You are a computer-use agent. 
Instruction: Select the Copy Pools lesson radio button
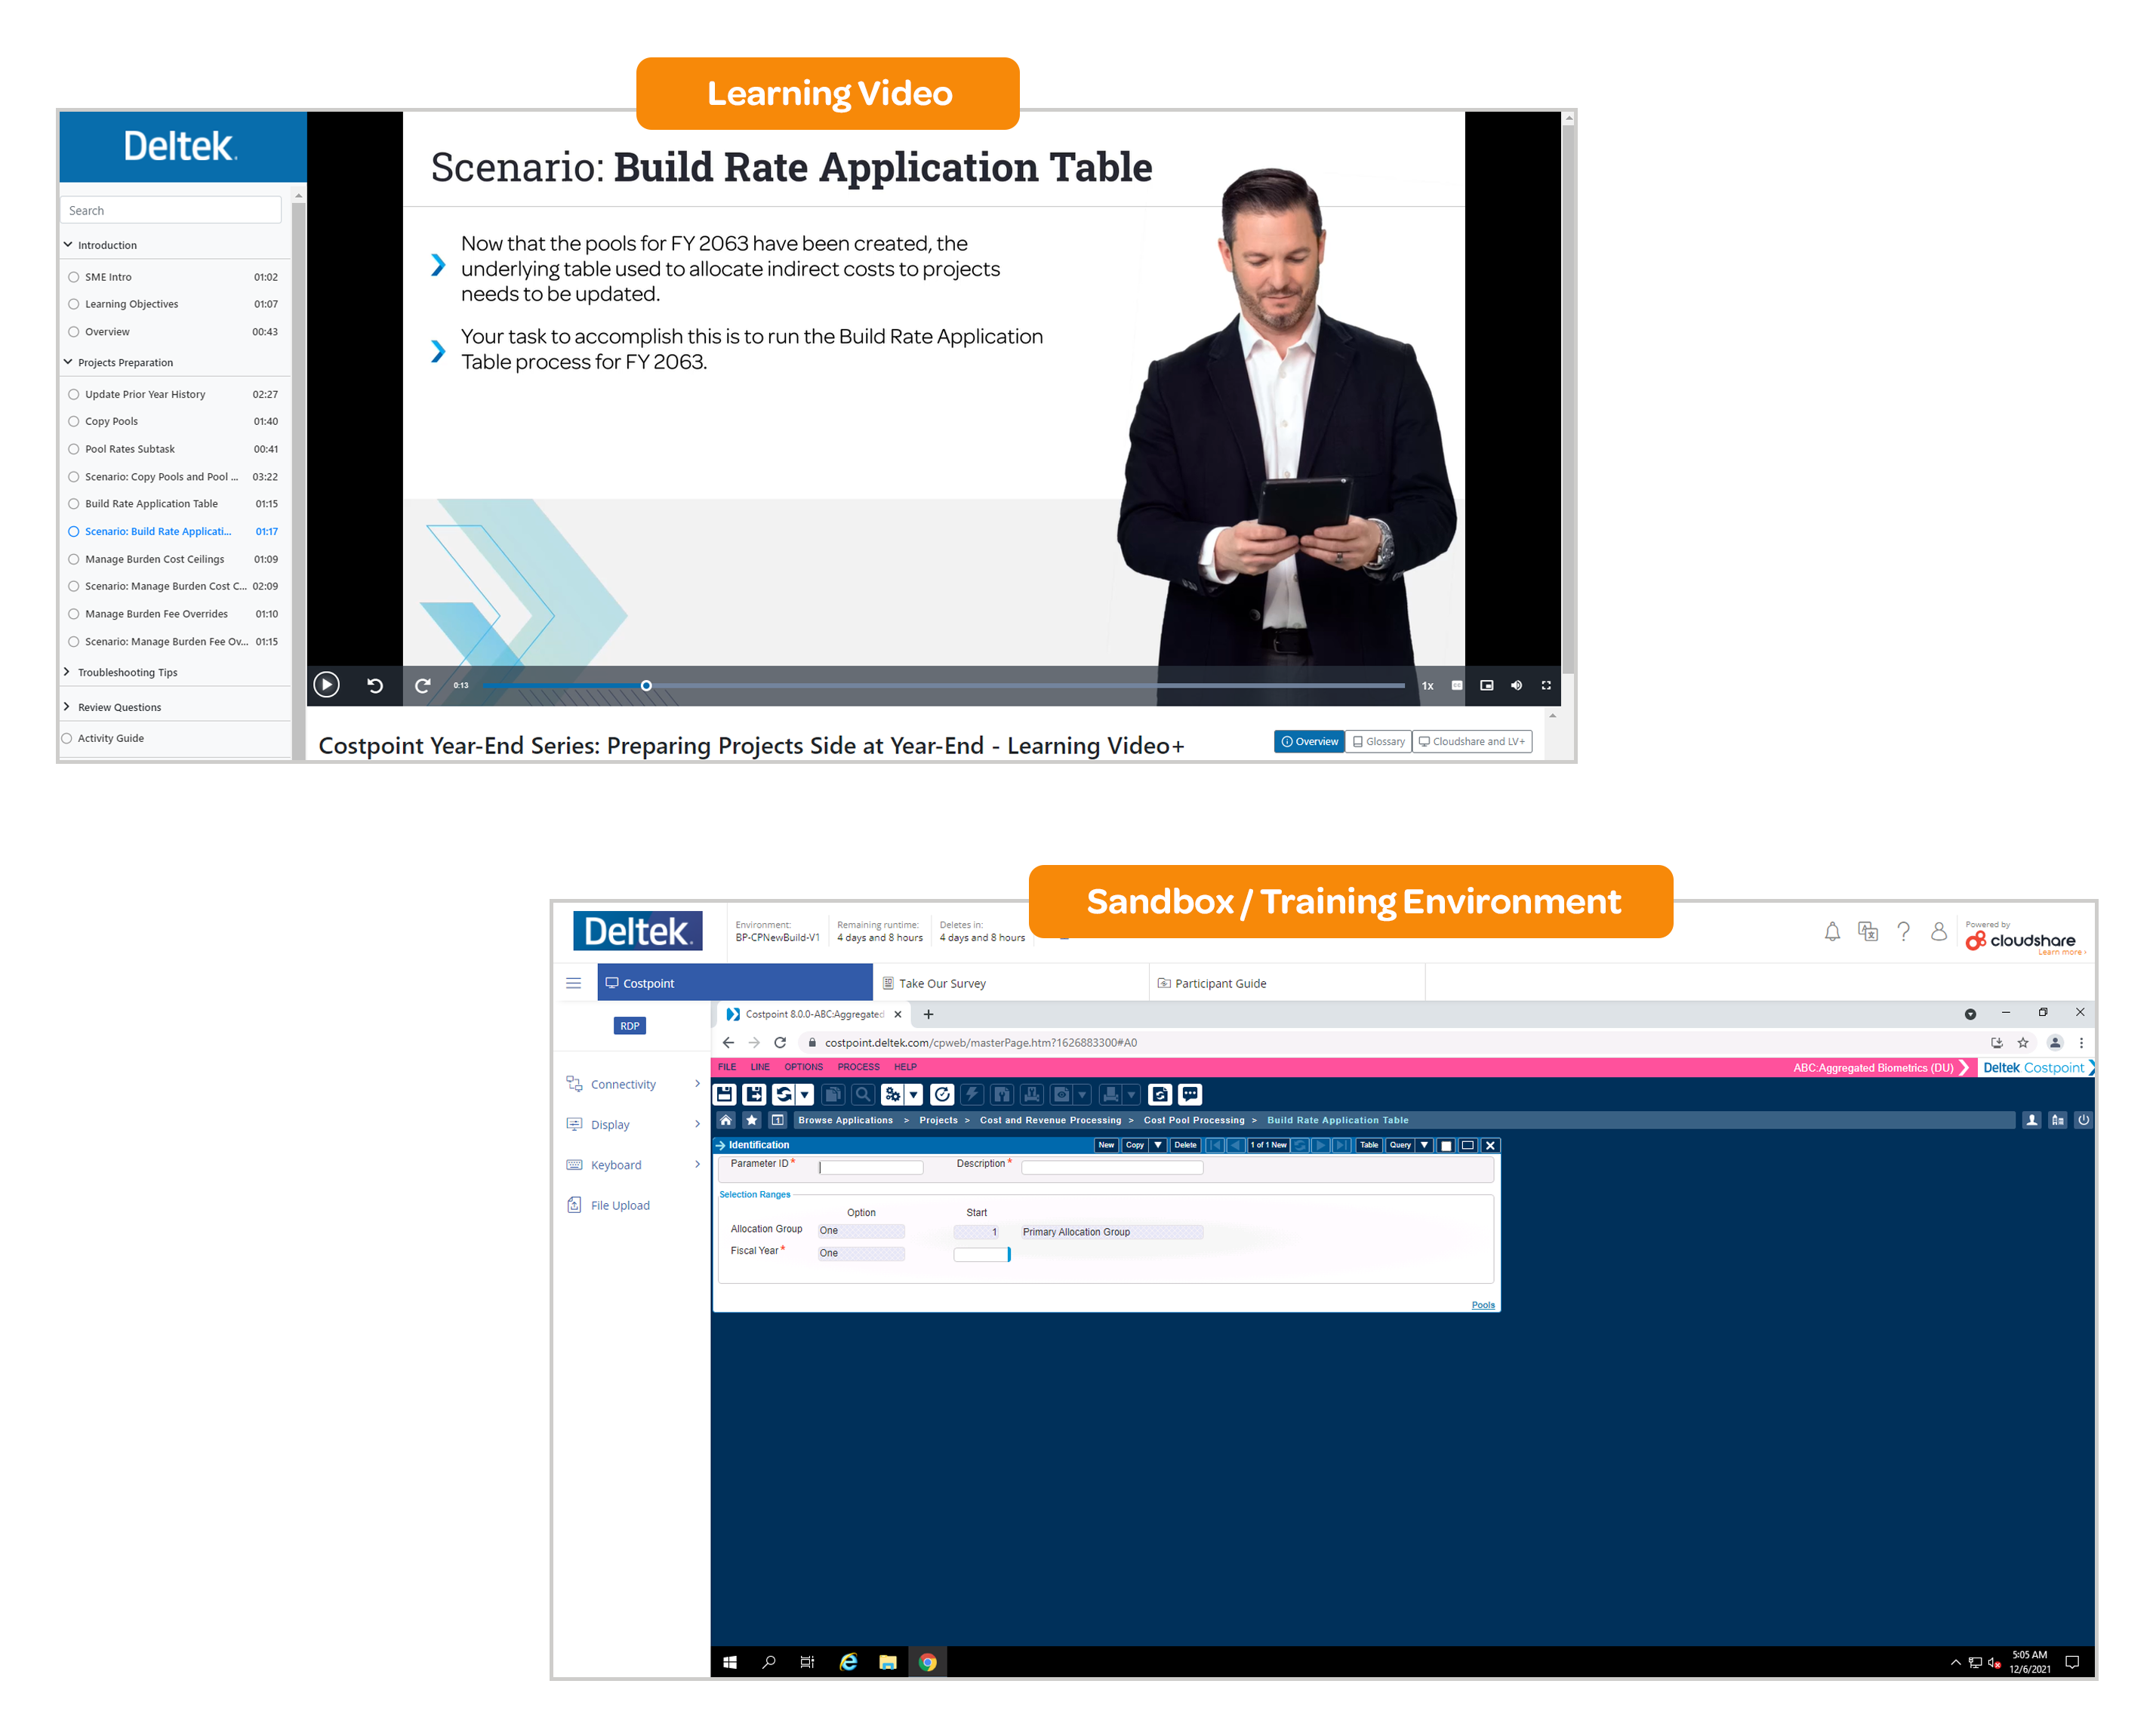(x=74, y=422)
